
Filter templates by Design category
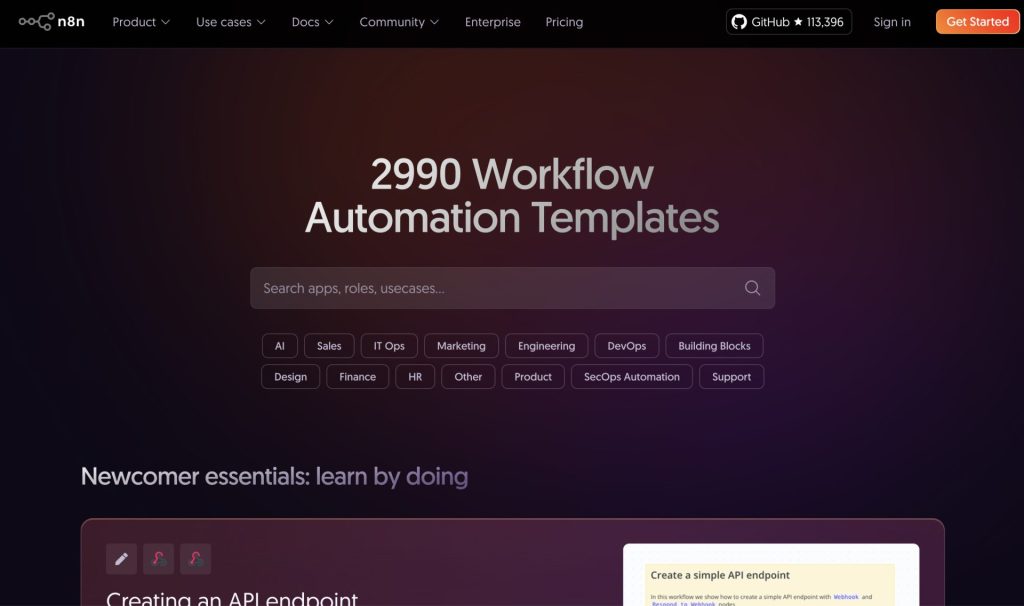[x=291, y=377]
